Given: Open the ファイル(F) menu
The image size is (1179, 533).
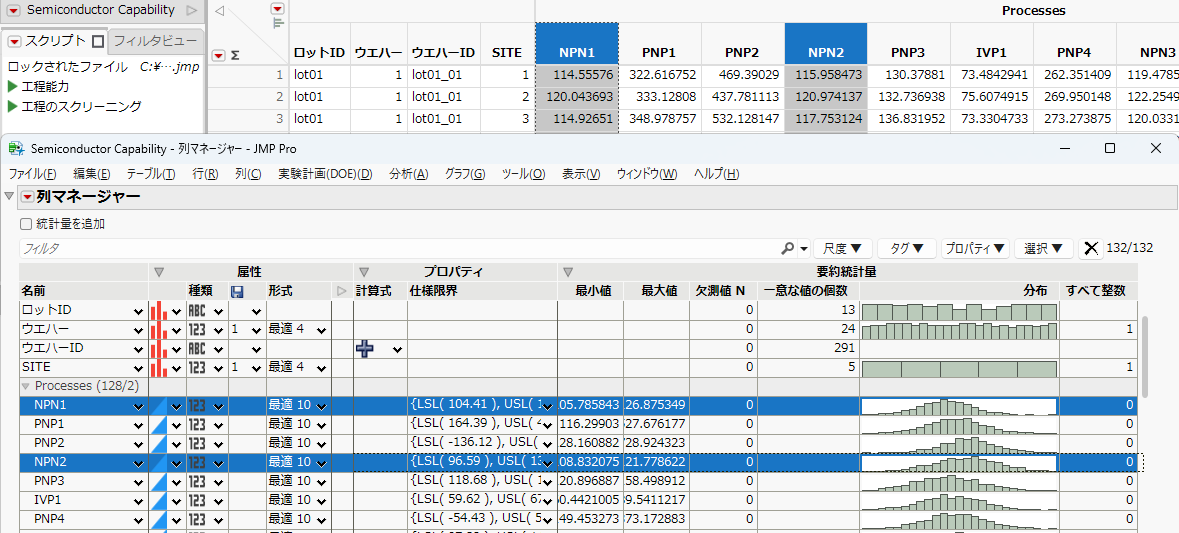Looking at the screenshot, I should (x=32, y=174).
